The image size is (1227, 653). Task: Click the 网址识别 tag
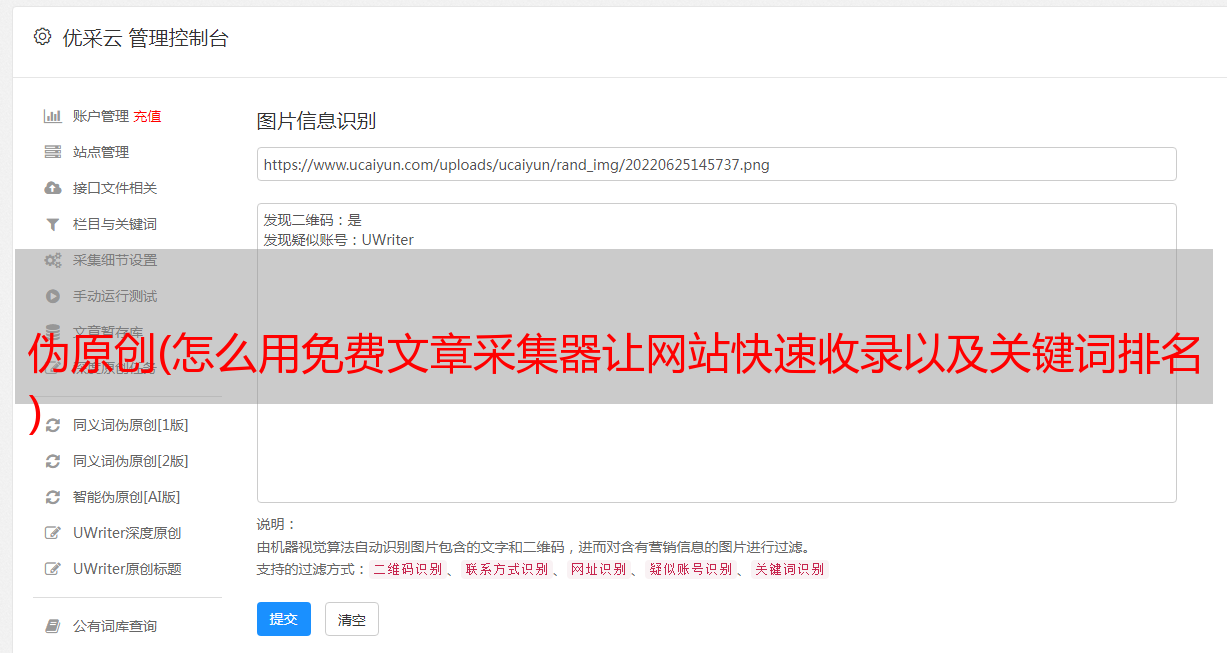pyautogui.click(x=598, y=569)
